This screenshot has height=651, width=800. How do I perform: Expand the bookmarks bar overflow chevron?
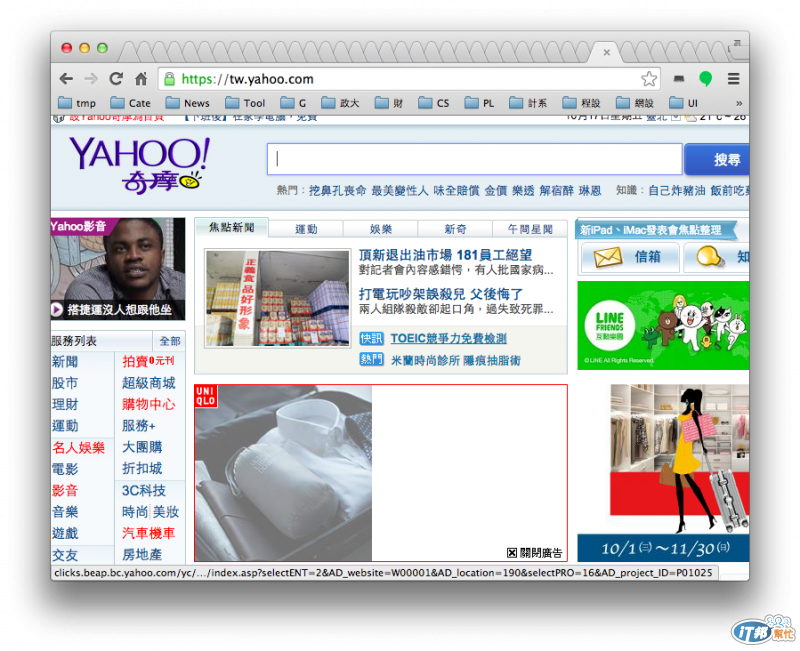point(739,103)
